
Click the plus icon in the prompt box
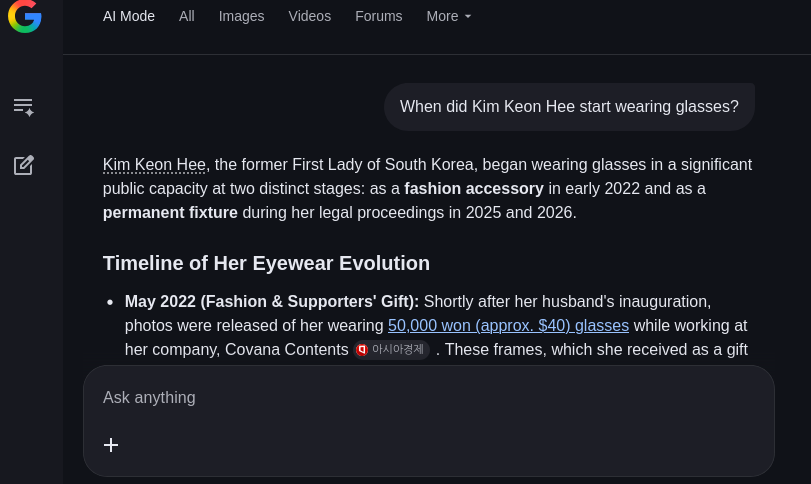click(x=111, y=445)
